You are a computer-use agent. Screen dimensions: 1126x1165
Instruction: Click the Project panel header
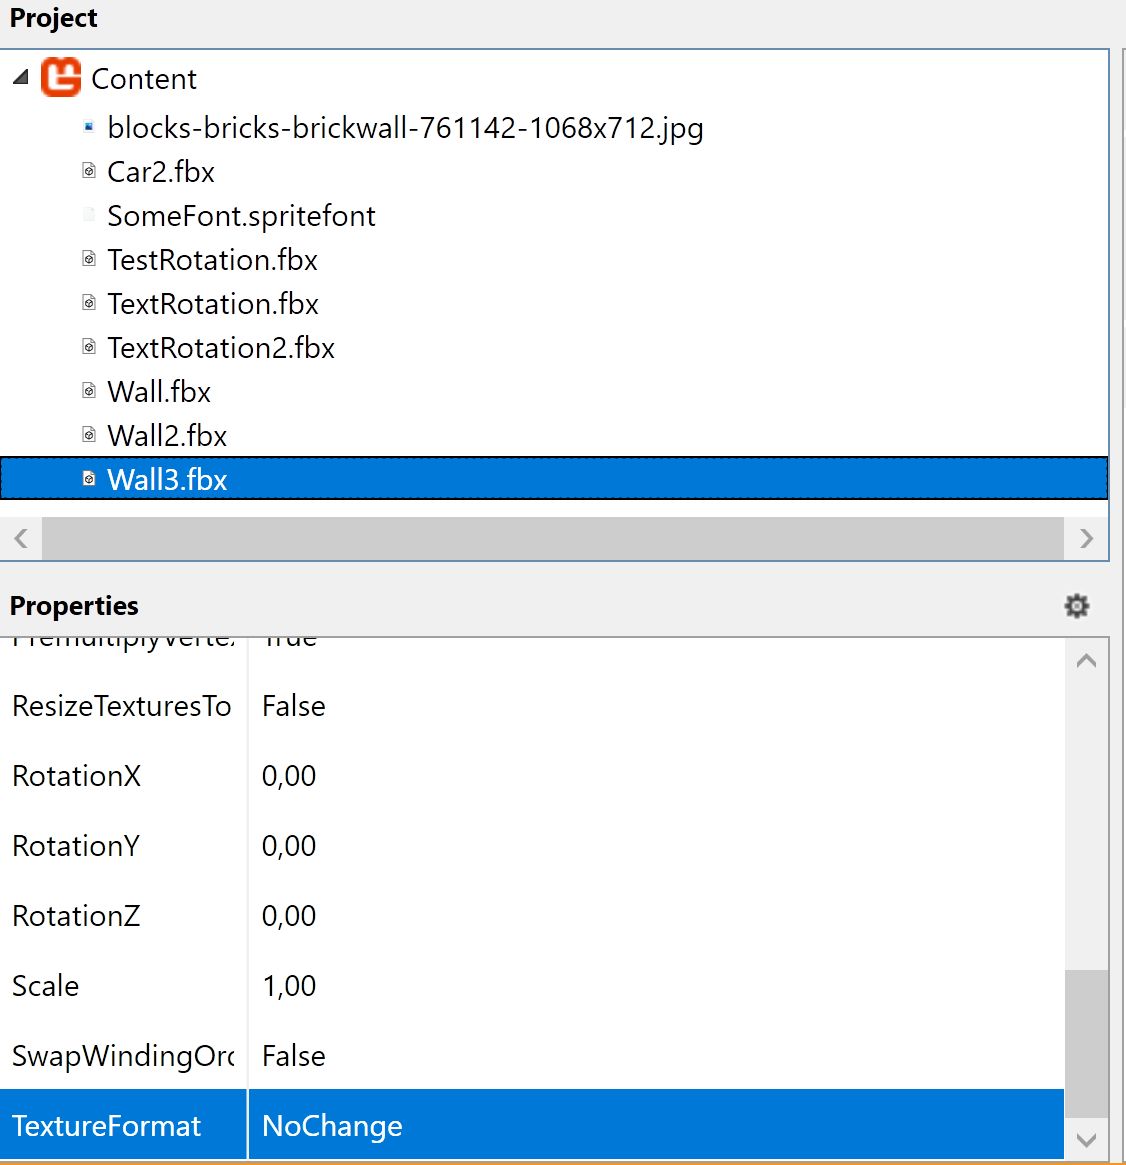point(53,18)
